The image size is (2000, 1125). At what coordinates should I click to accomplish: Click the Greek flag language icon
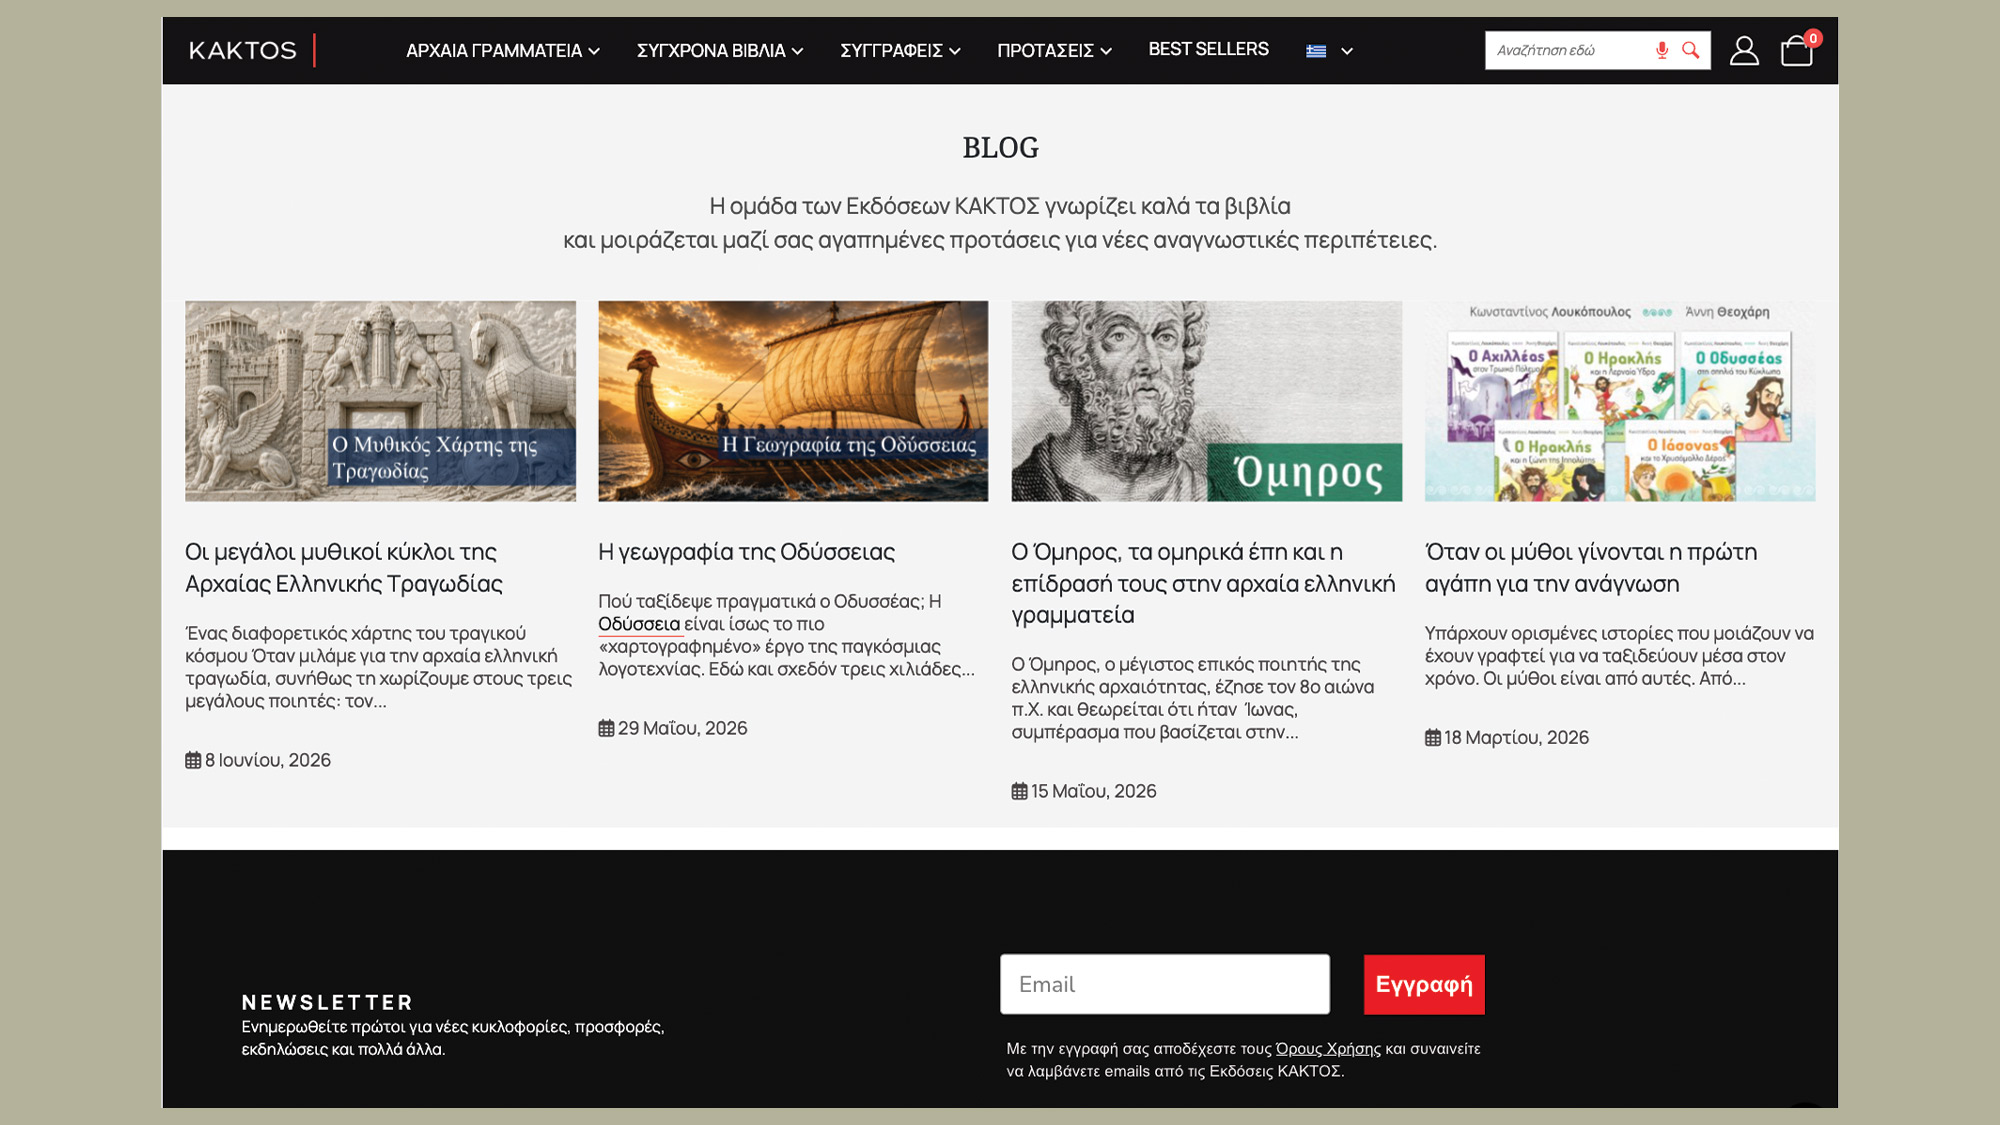tap(1316, 51)
